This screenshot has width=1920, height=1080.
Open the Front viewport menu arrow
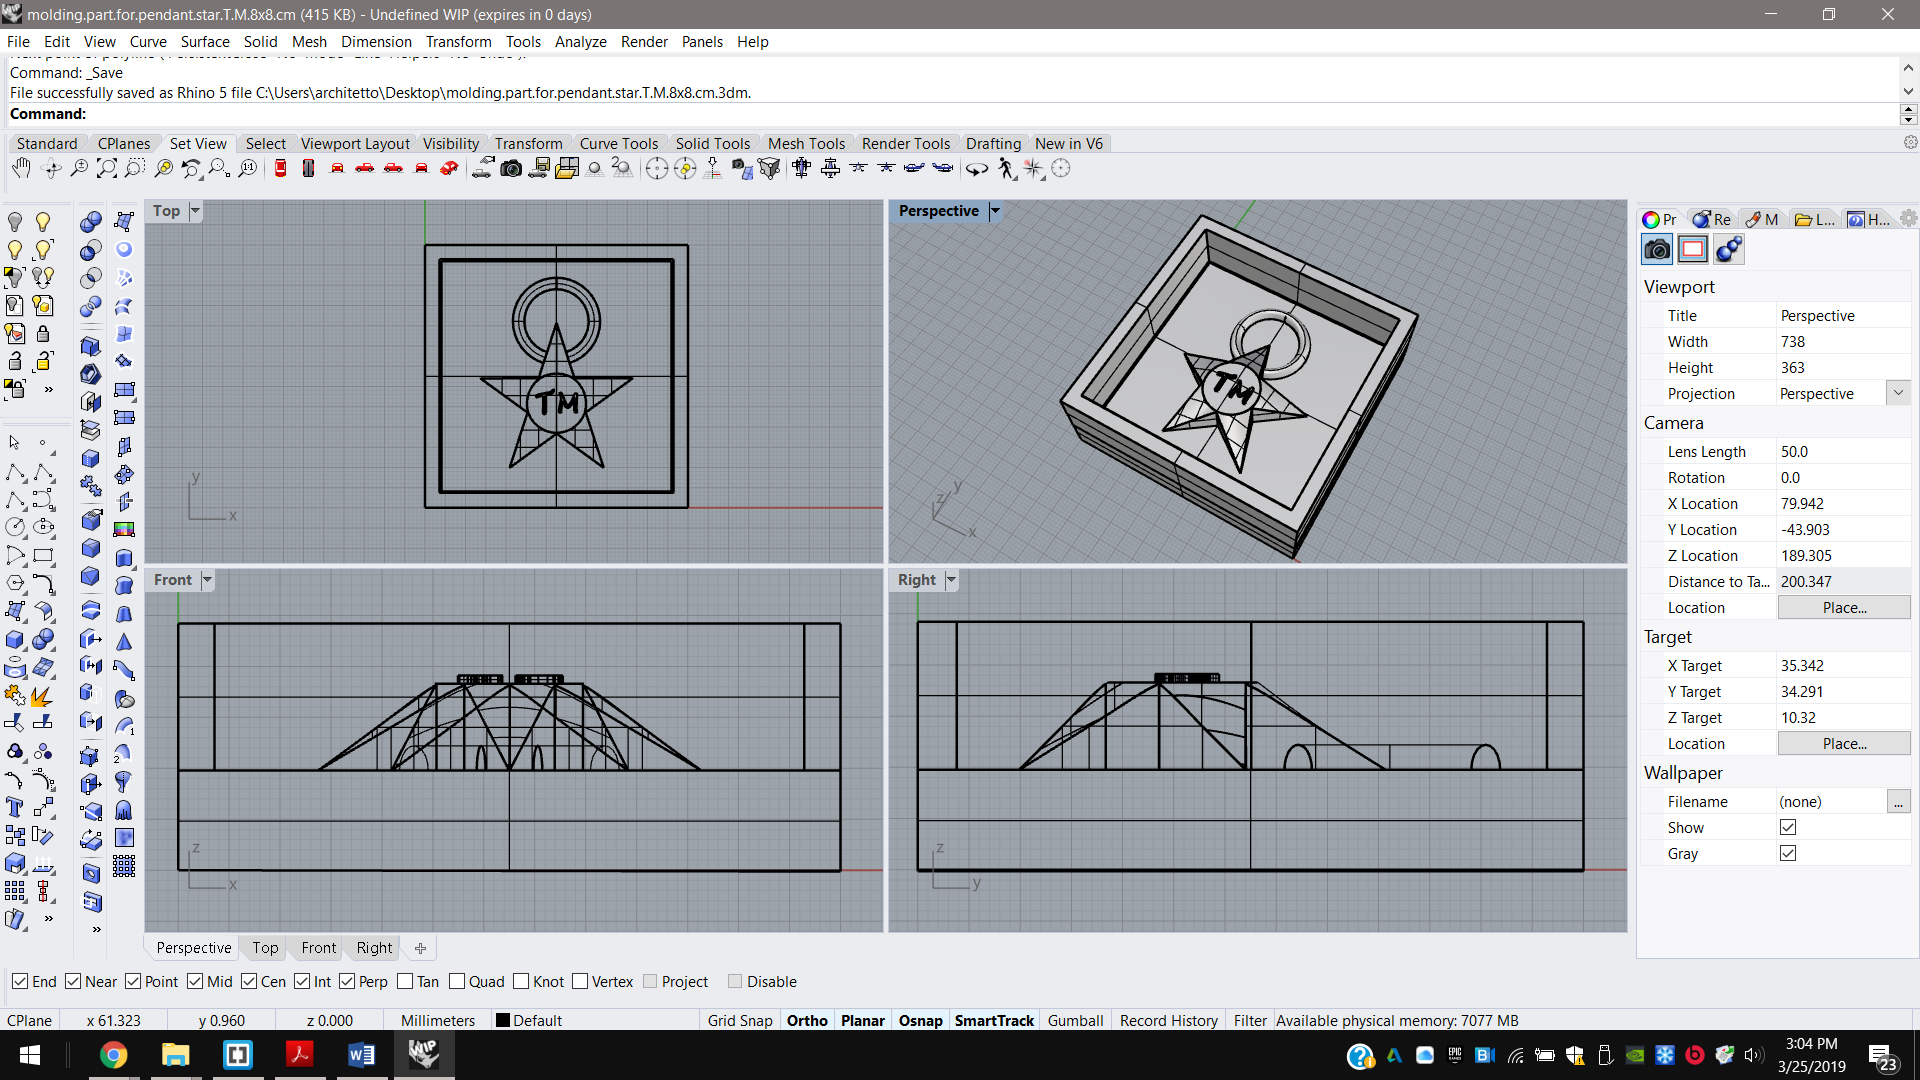pyautogui.click(x=207, y=580)
